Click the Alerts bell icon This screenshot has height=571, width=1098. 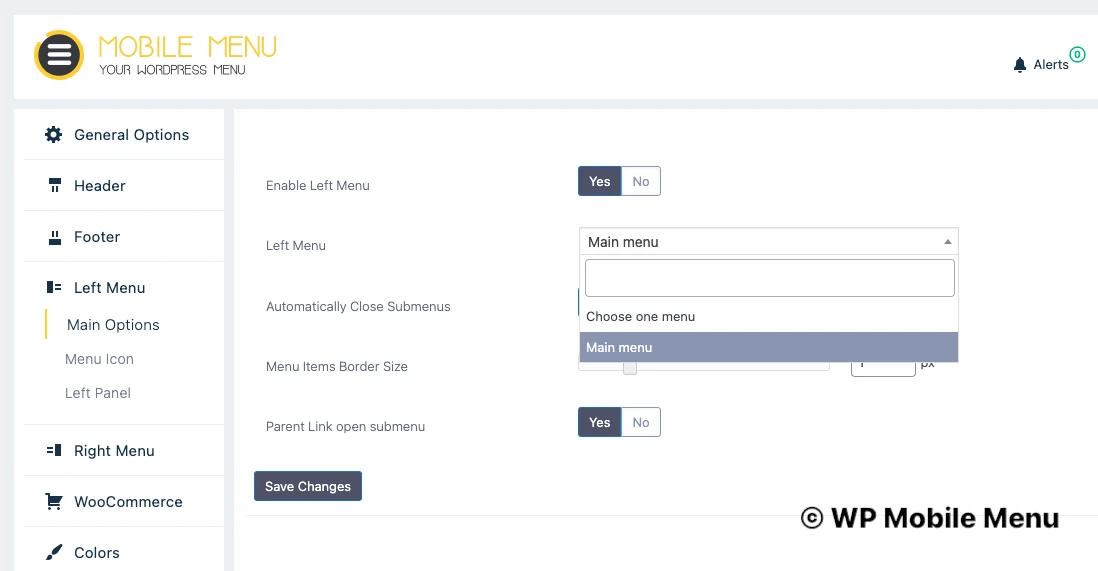pos(1020,65)
